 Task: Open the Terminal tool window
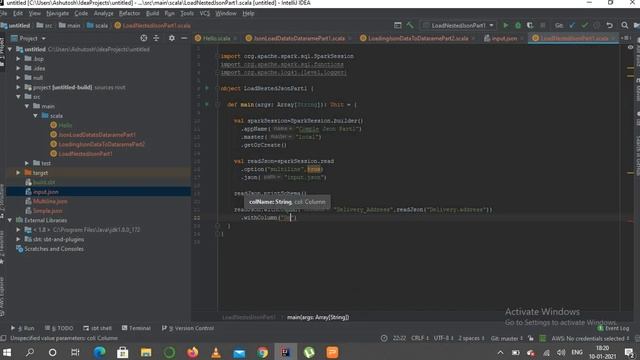(136, 328)
